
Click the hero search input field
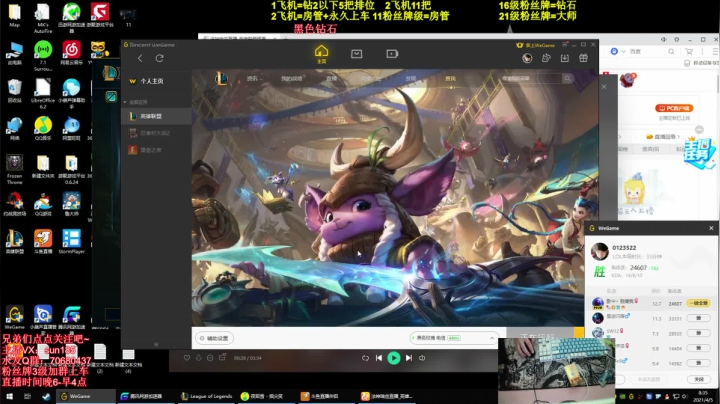530,79
